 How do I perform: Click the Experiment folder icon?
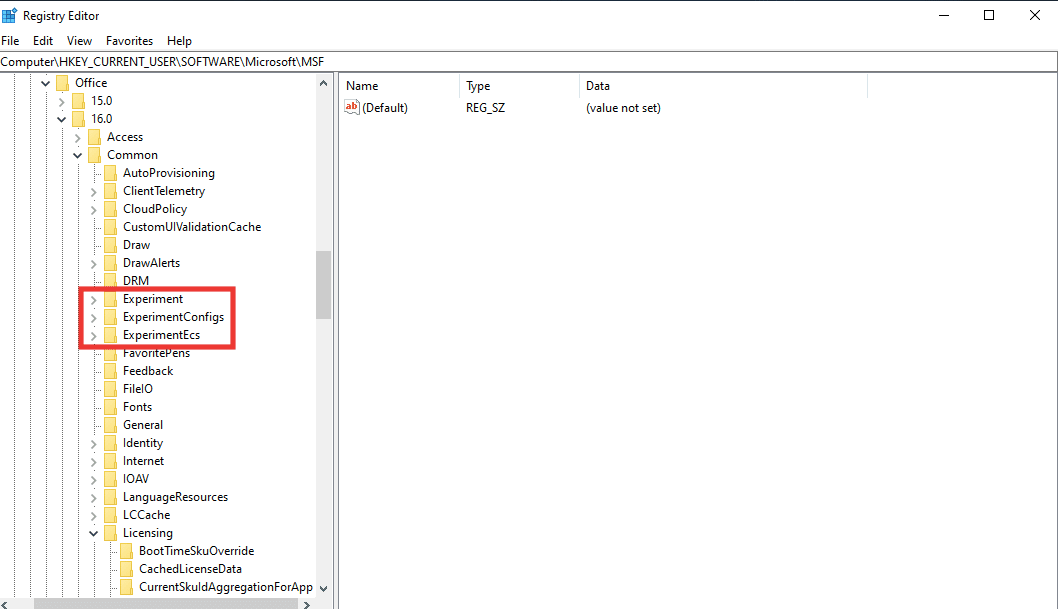111,299
